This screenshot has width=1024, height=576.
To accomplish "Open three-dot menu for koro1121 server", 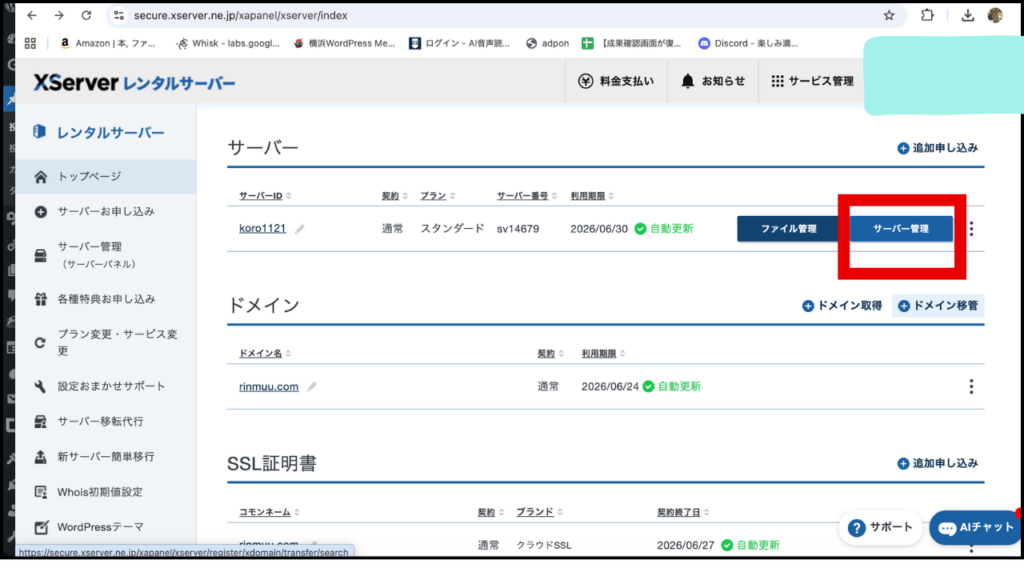I will pos(971,229).
